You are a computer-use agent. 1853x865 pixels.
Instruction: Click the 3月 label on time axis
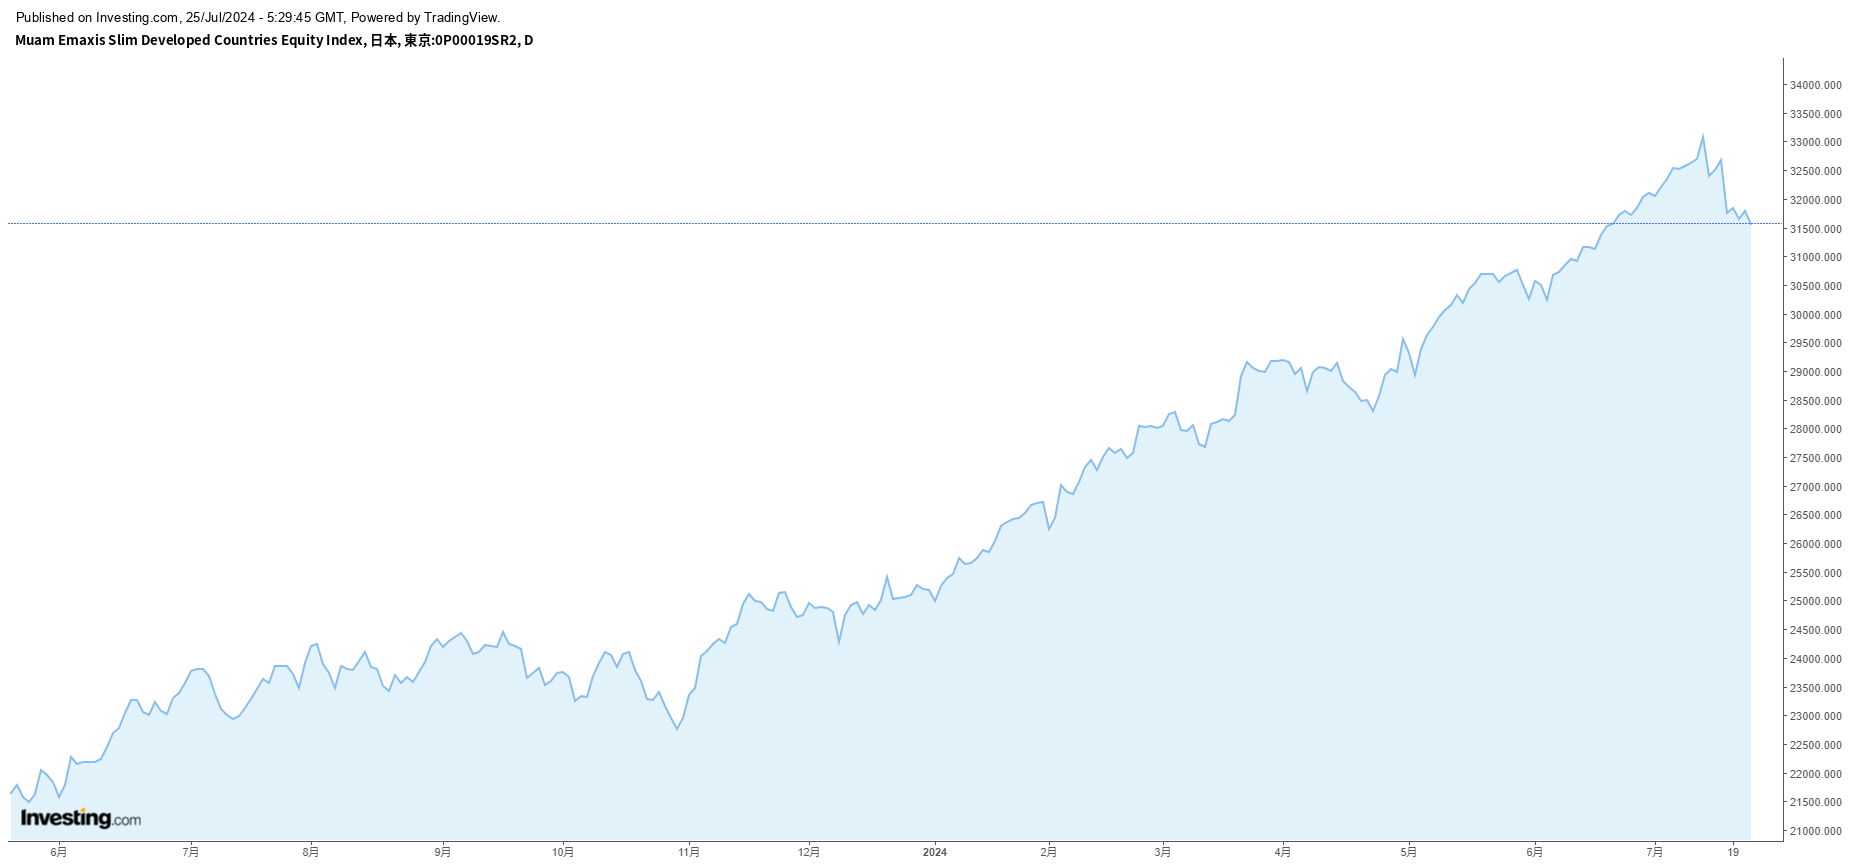coord(1162,852)
